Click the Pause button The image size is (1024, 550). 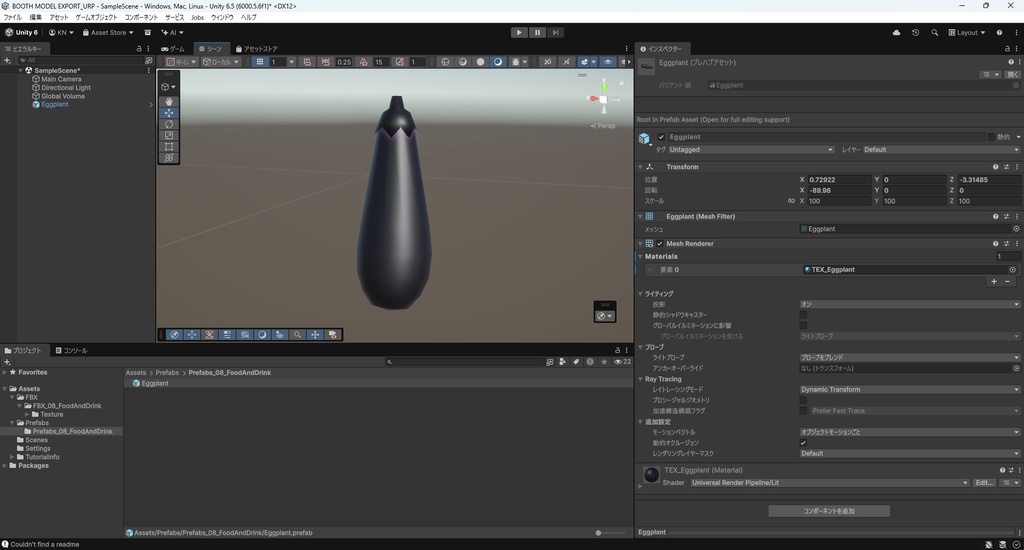537,32
